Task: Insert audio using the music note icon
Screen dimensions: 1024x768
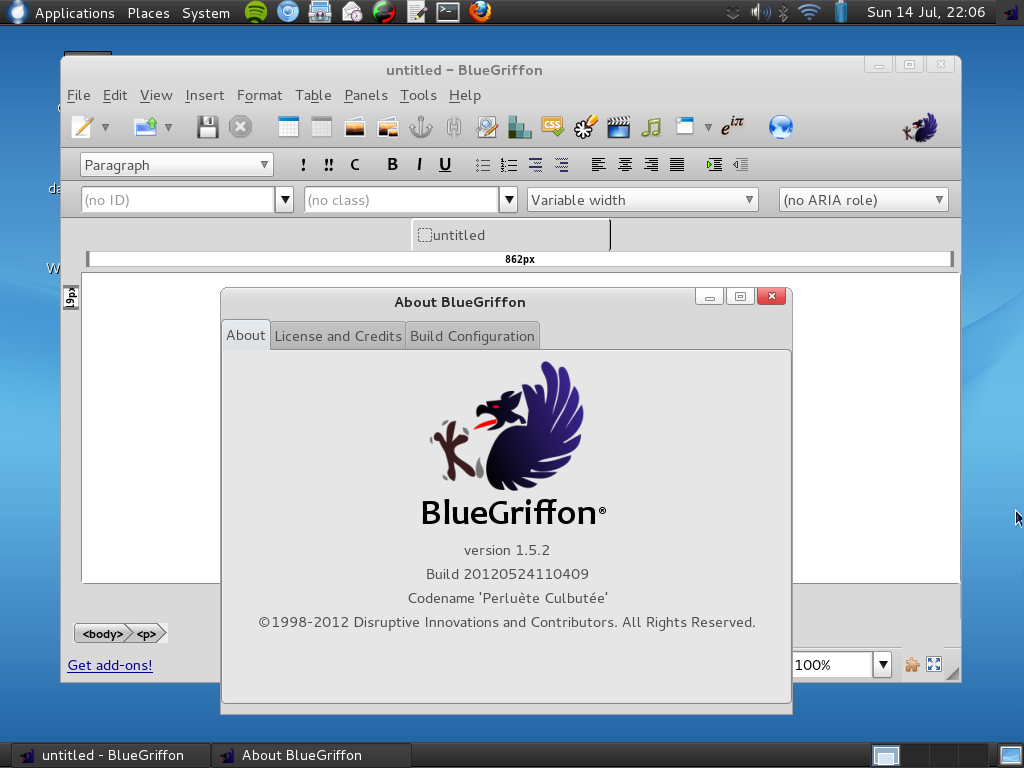Action: pos(652,127)
